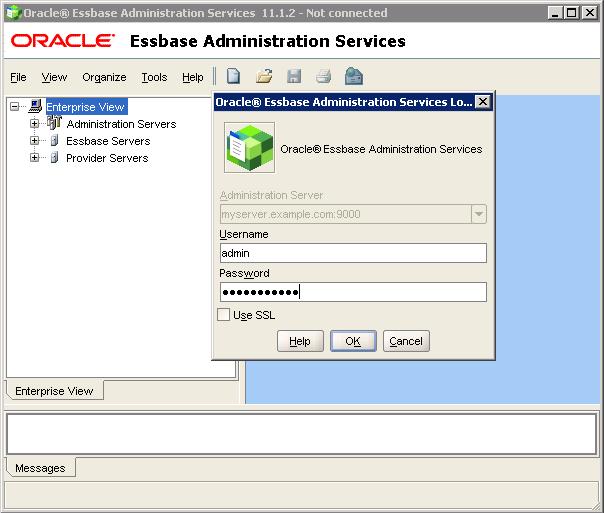Image resolution: width=604 pixels, height=513 pixels.
Task: Expand the Administration Servers node
Action: pos(34,123)
